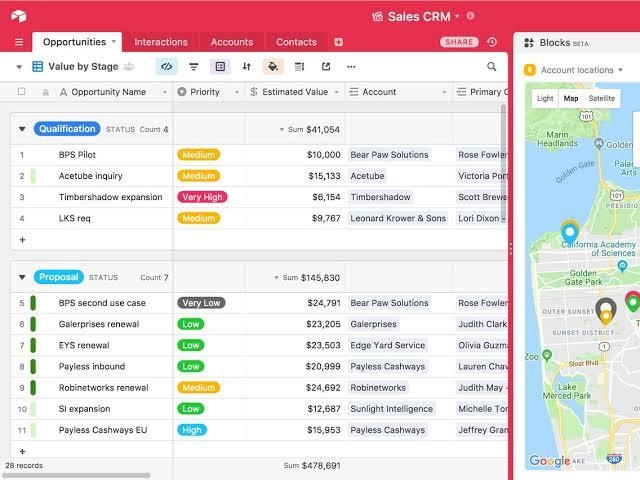Add a record to Qualification group
Screen dimensions: 640x480
coord(22,240)
